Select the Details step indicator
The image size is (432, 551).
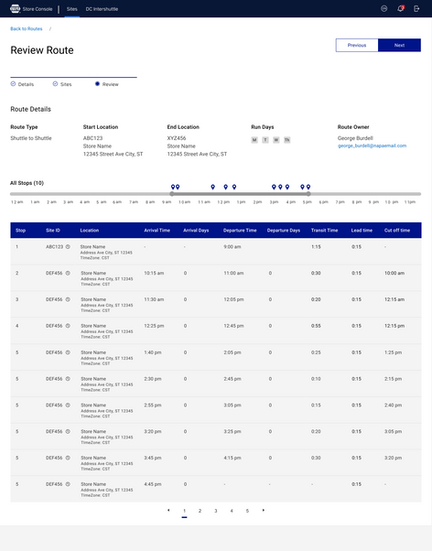(x=22, y=84)
